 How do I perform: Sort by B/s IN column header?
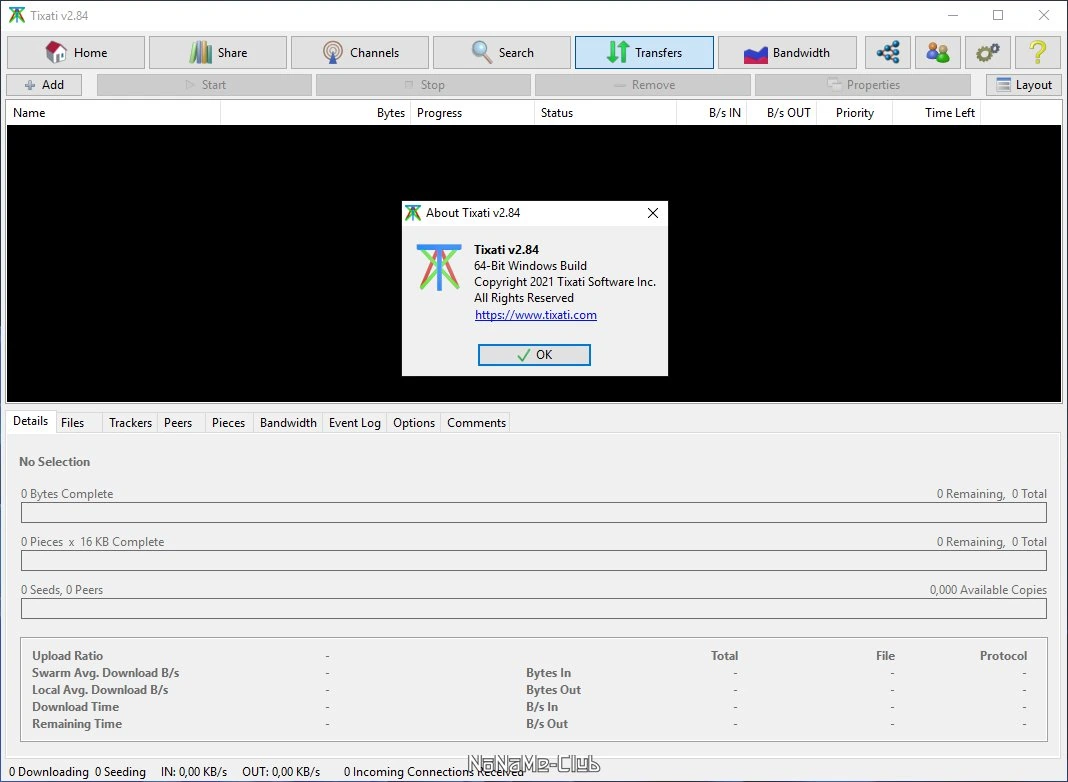point(712,113)
